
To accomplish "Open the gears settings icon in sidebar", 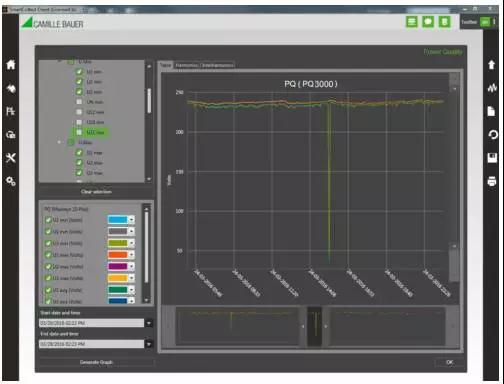I will click(11, 181).
